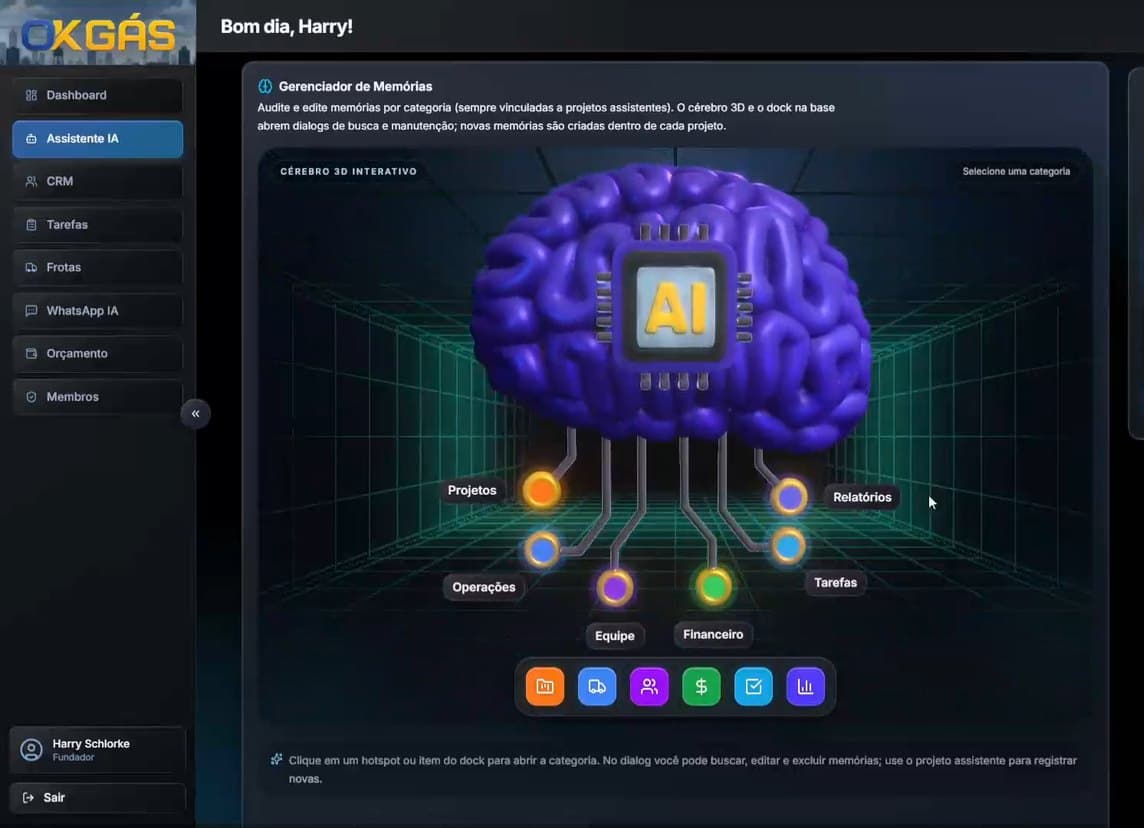Open Tarefas in the sidebar menu
The width and height of the screenshot is (1144, 828).
point(98,225)
